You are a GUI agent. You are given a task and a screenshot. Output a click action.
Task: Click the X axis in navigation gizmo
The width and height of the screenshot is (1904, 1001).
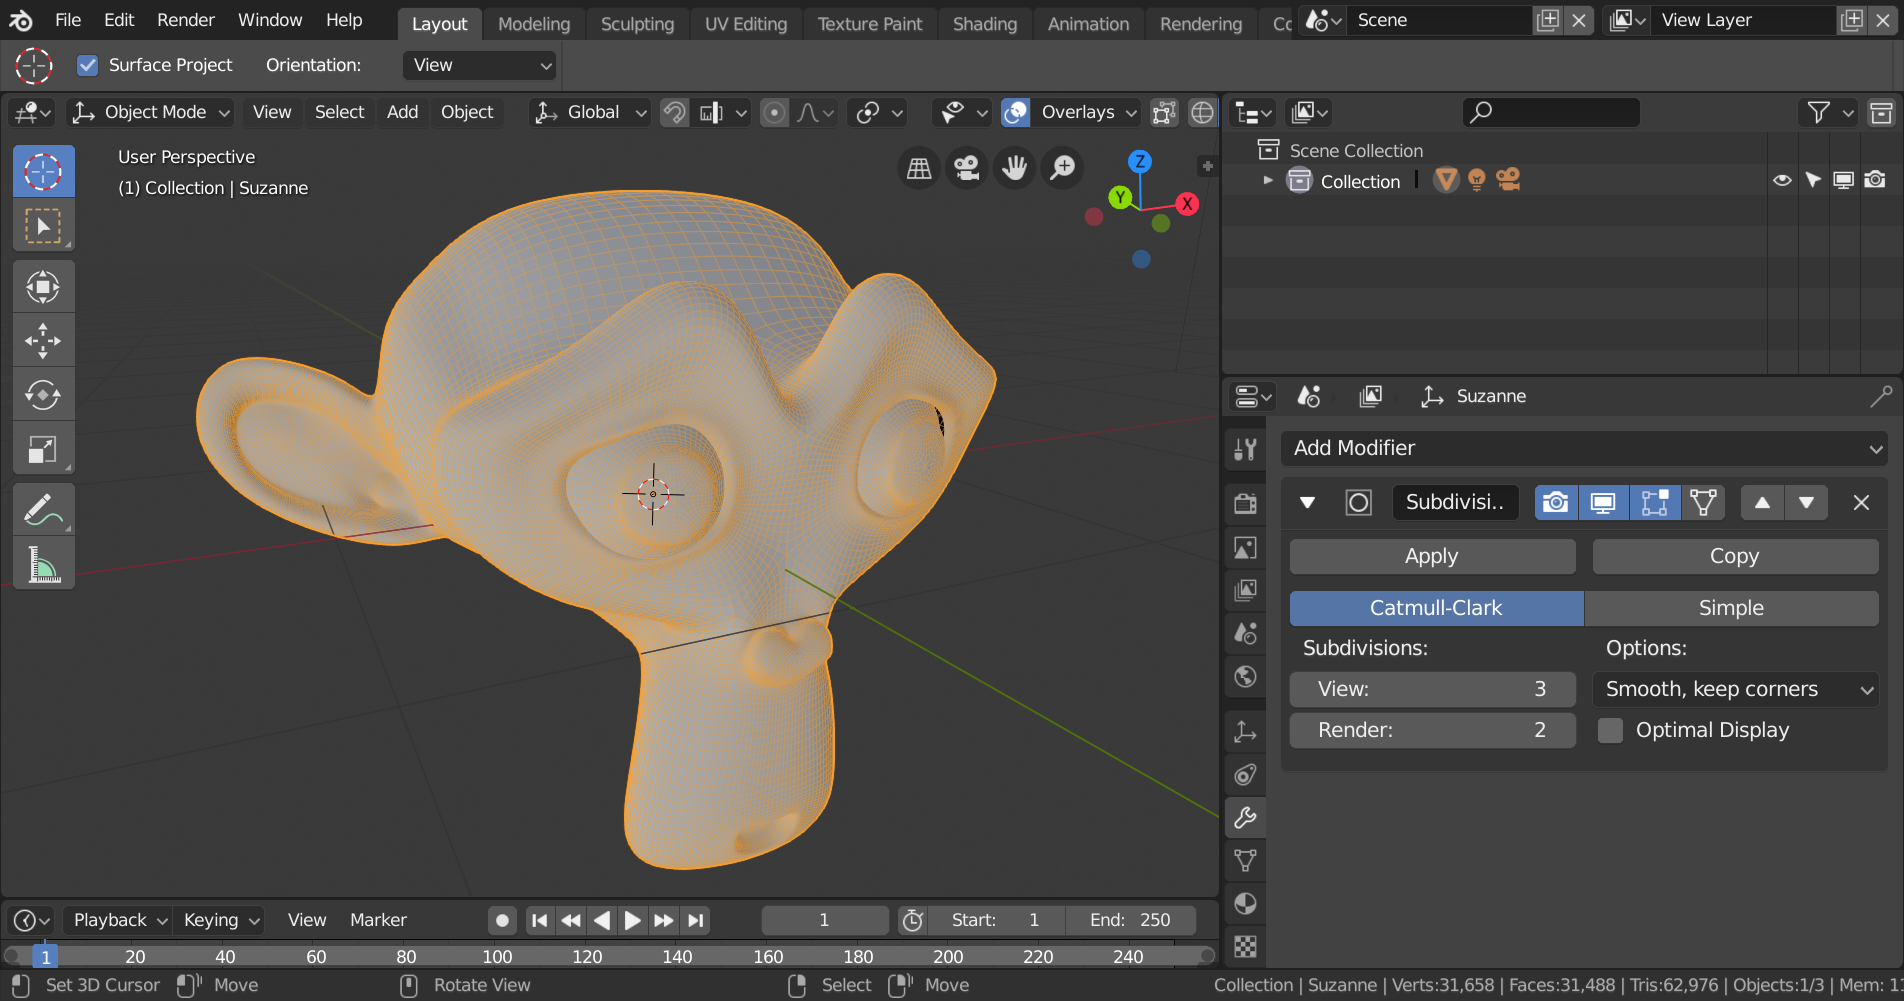pyautogui.click(x=1187, y=204)
